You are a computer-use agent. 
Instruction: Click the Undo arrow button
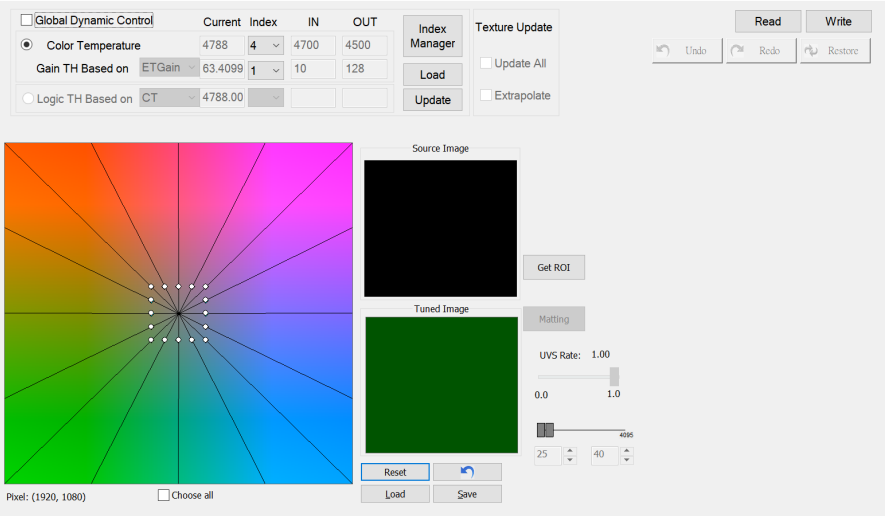tap(687, 50)
